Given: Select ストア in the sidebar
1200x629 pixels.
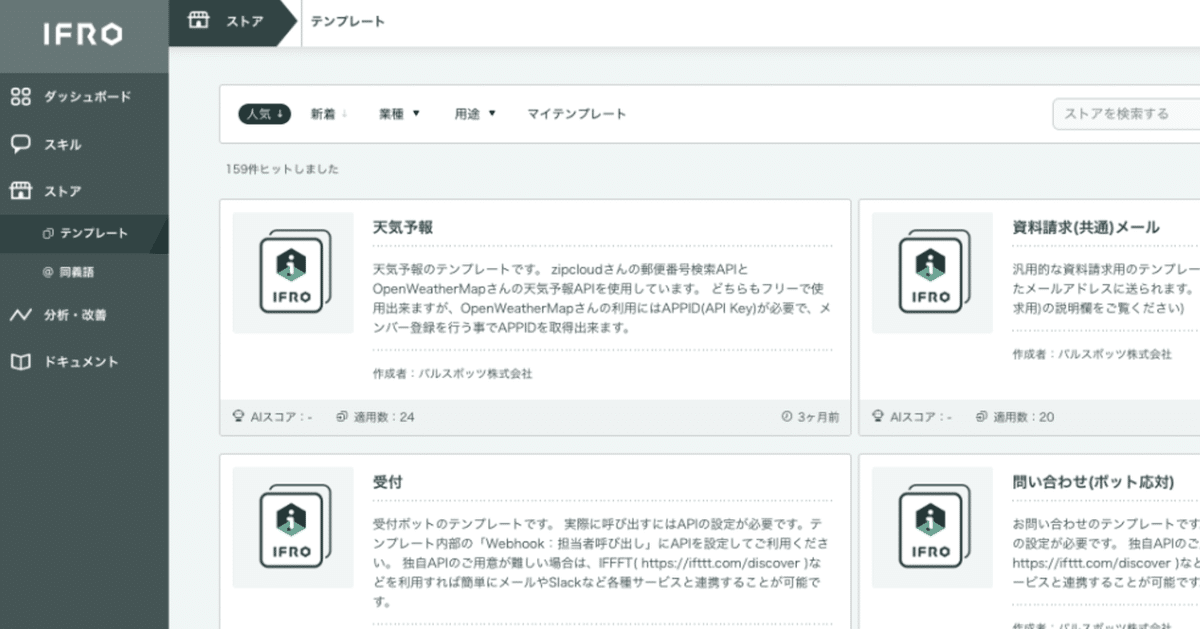Looking at the screenshot, I should coord(62,191).
